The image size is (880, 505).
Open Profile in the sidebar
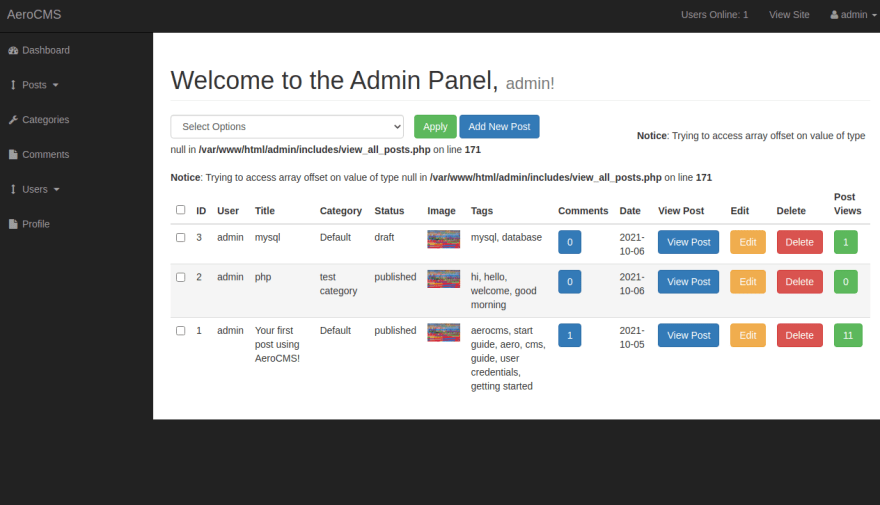click(x=36, y=224)
